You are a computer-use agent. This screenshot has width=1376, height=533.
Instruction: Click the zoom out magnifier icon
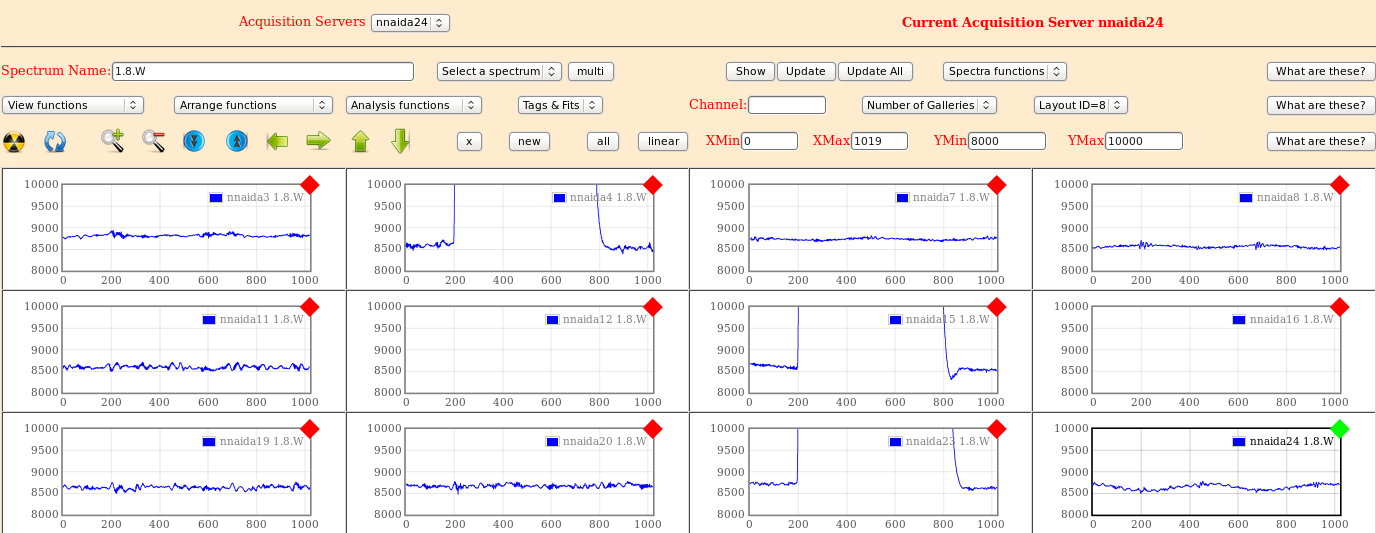tap(154, 141)
